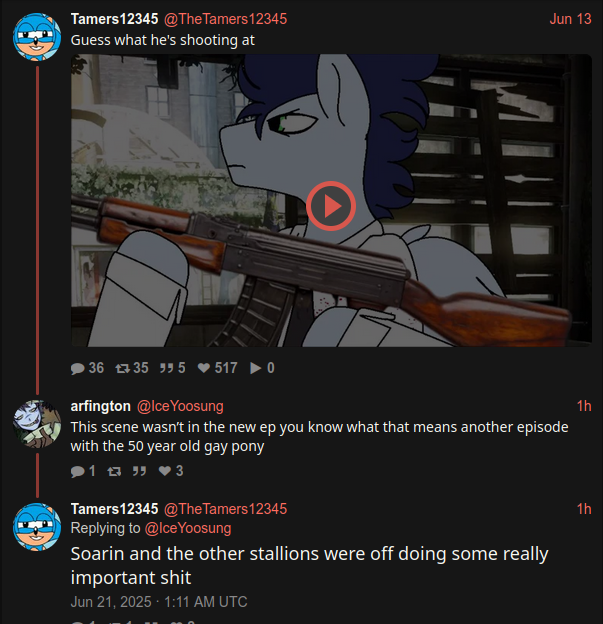Open @IceYoosung profile handle link

click(x=180, y=406)
